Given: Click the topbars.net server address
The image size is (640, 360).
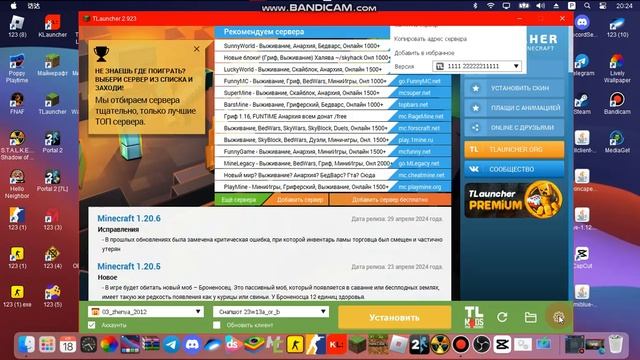Looking at the screenshot, I should (x=413, y=105).
